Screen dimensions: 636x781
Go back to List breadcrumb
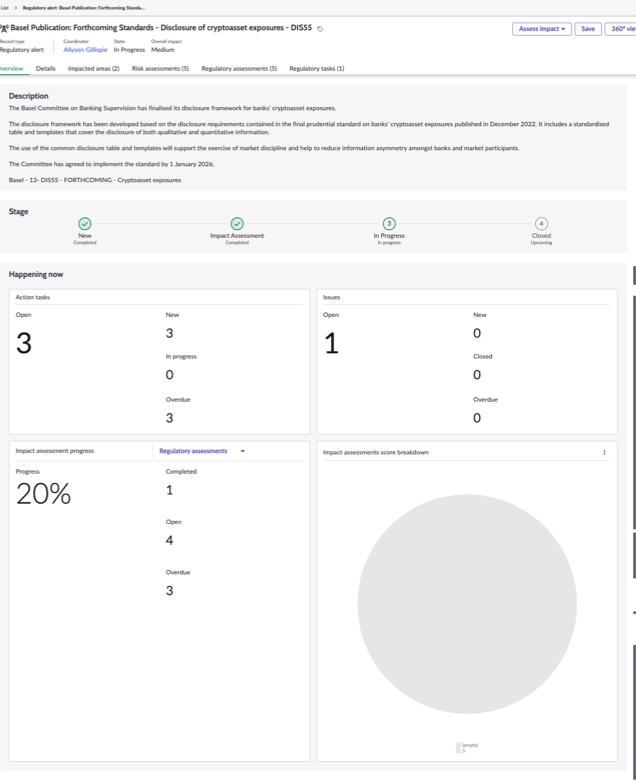(4, 8)
